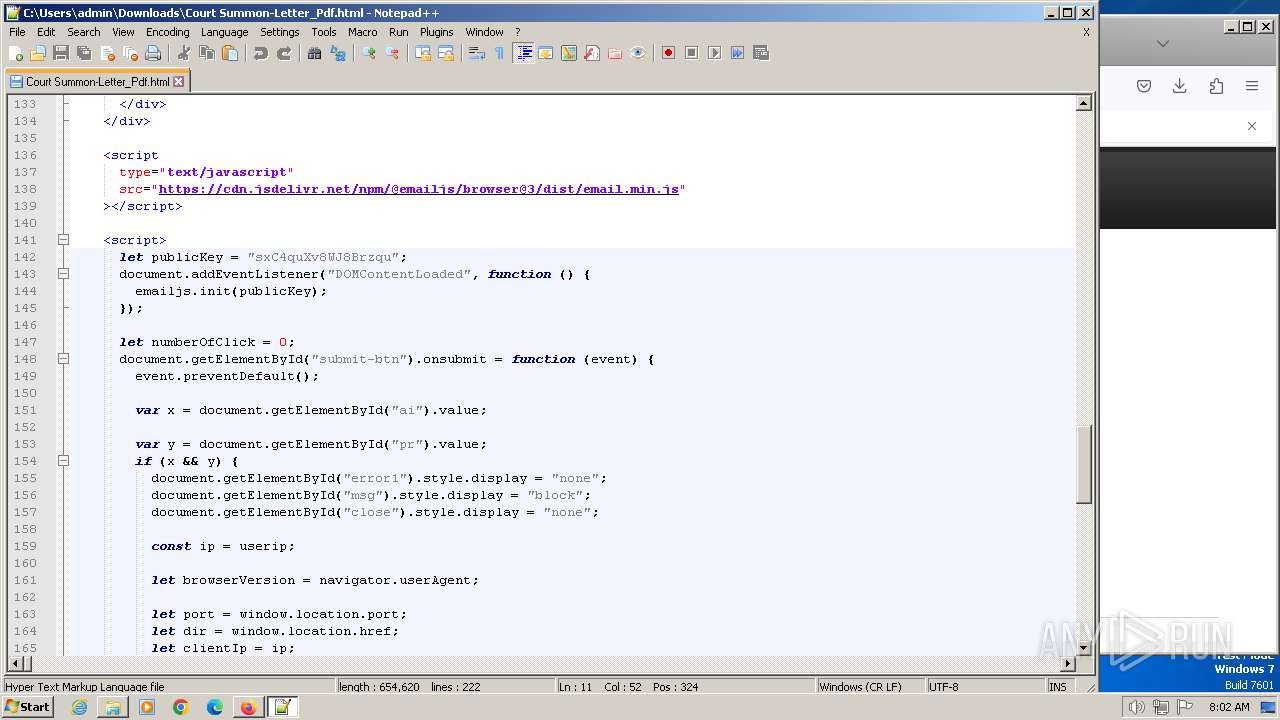Switch to Firefox on the taskbar
Image resolution: width=1280 pixels, height=720 pixels.
tap(248, 707)
